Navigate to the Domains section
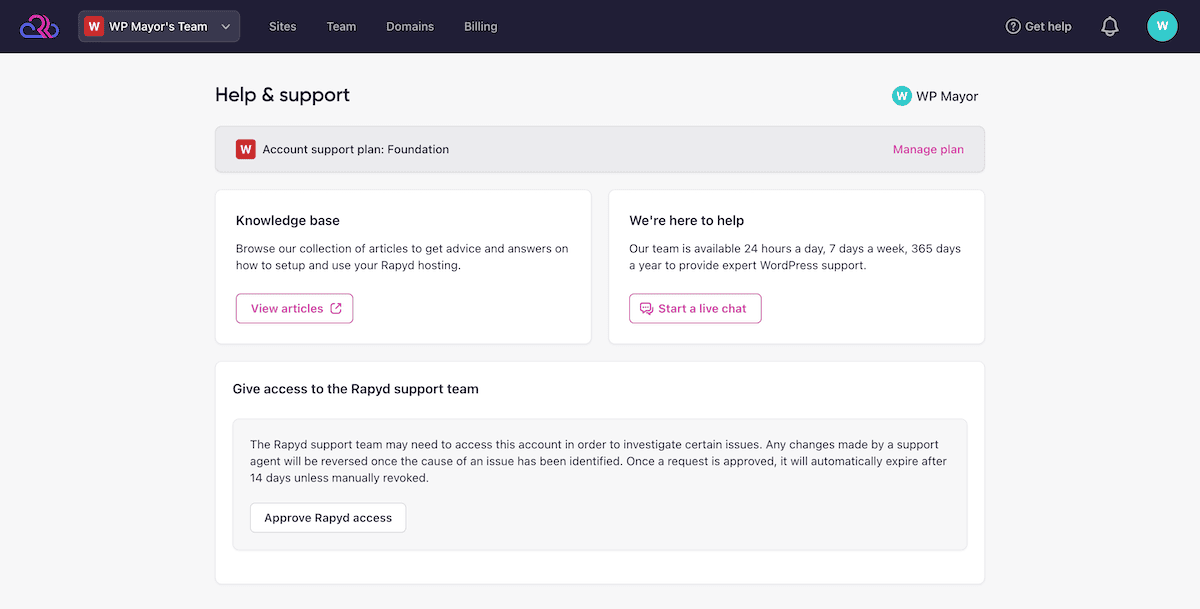 coord(410,27)
